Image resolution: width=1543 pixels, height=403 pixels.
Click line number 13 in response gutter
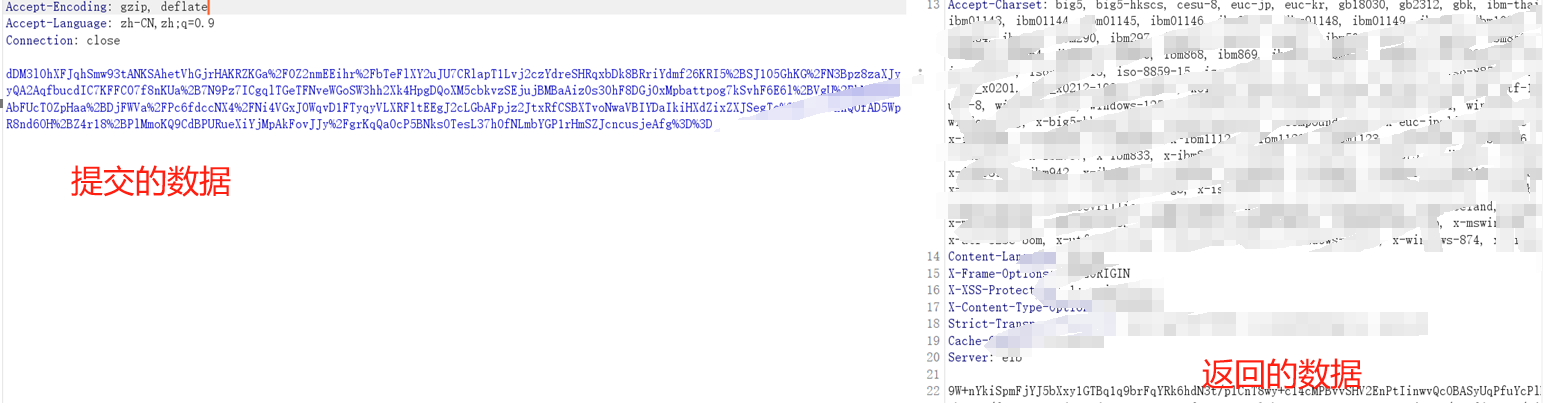[934, 6]
